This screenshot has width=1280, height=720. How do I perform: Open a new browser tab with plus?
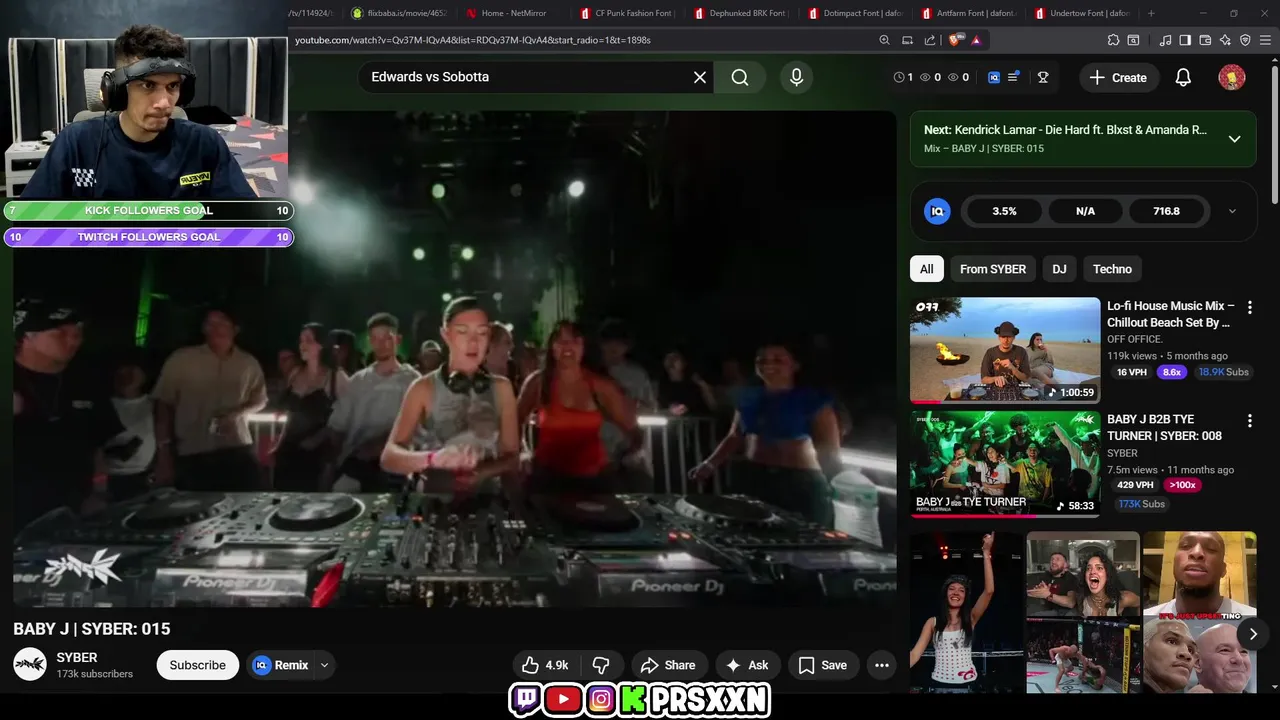pos(1151,13)
